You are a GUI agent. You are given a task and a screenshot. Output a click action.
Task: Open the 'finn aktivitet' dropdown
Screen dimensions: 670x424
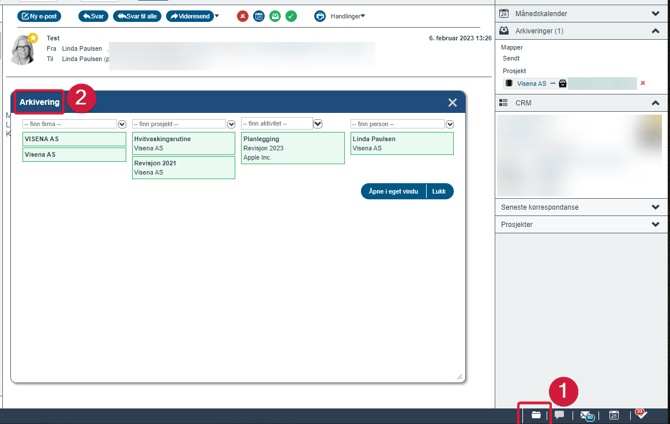coord(317,124)
